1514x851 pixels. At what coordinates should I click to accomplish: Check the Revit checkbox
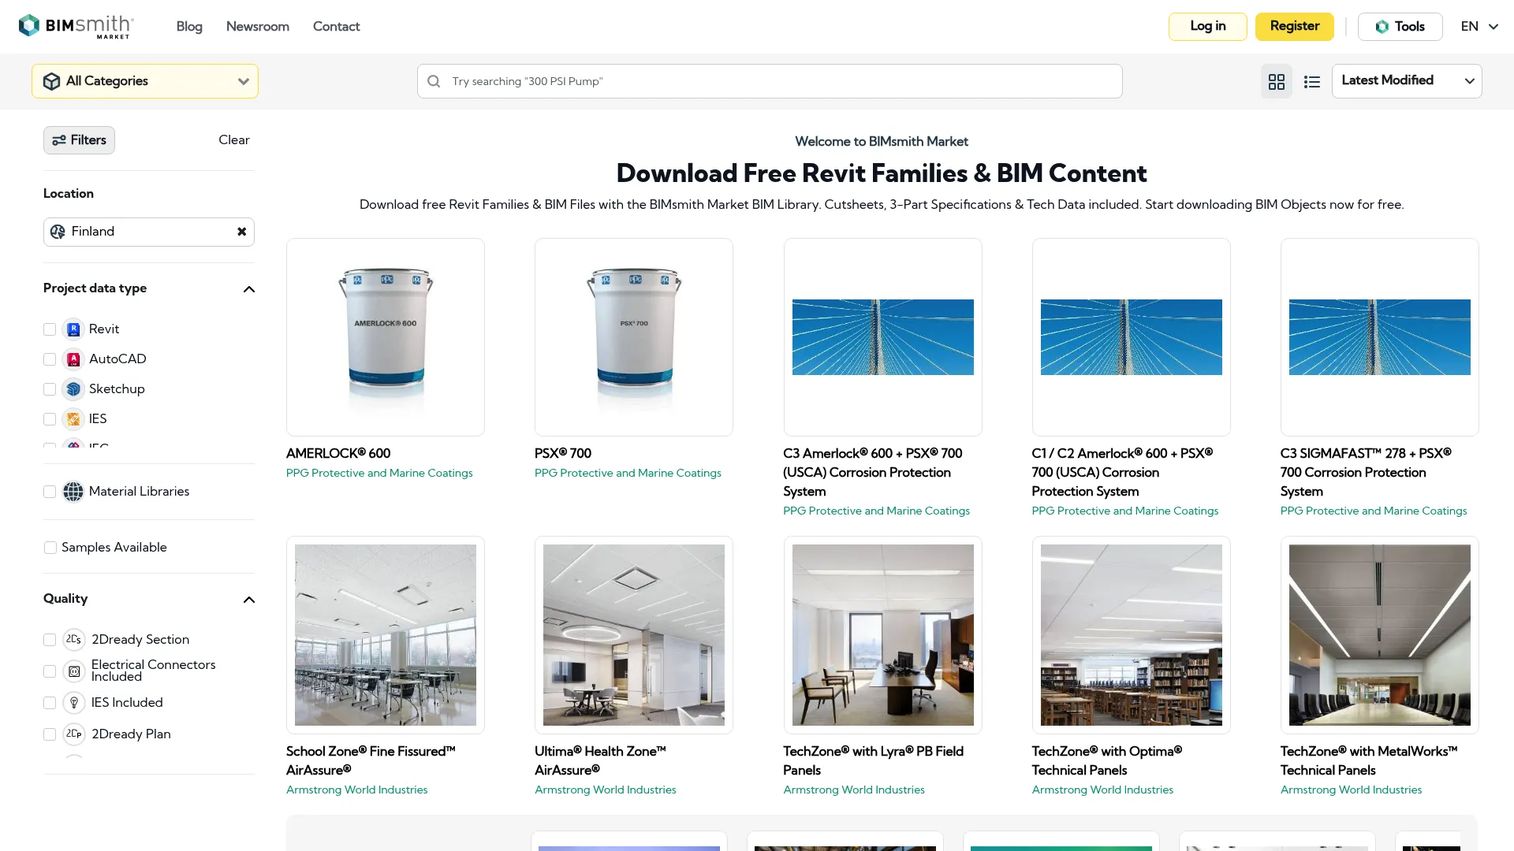49,329
